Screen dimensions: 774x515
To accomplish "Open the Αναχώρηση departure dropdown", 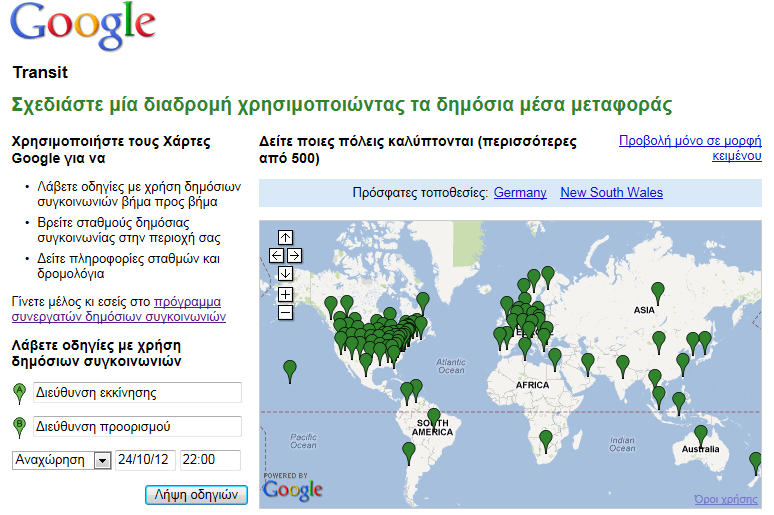I will coord(62,460).
